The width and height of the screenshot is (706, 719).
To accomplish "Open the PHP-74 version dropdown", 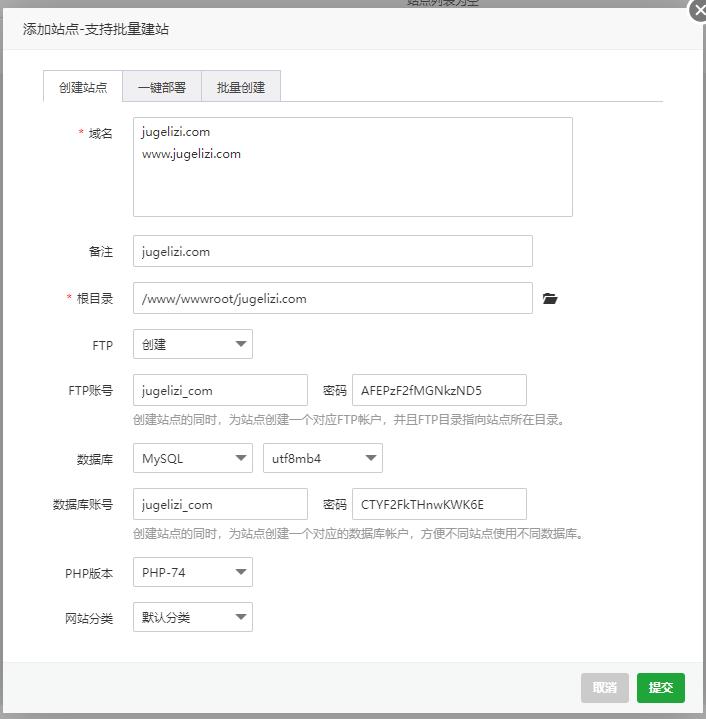I will 193,572.
